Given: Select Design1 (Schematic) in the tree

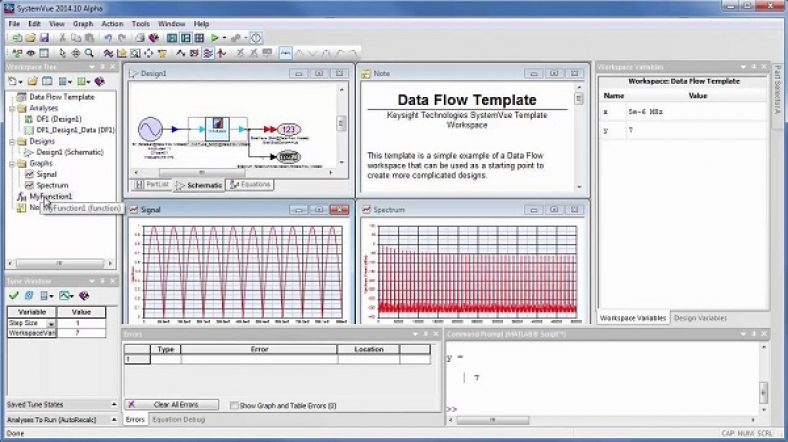Looking at the screenshot, I should (70, 152).
